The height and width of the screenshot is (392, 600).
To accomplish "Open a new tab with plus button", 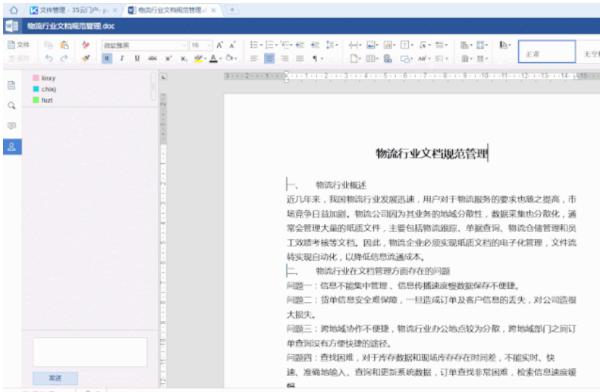I will (232, 10).
